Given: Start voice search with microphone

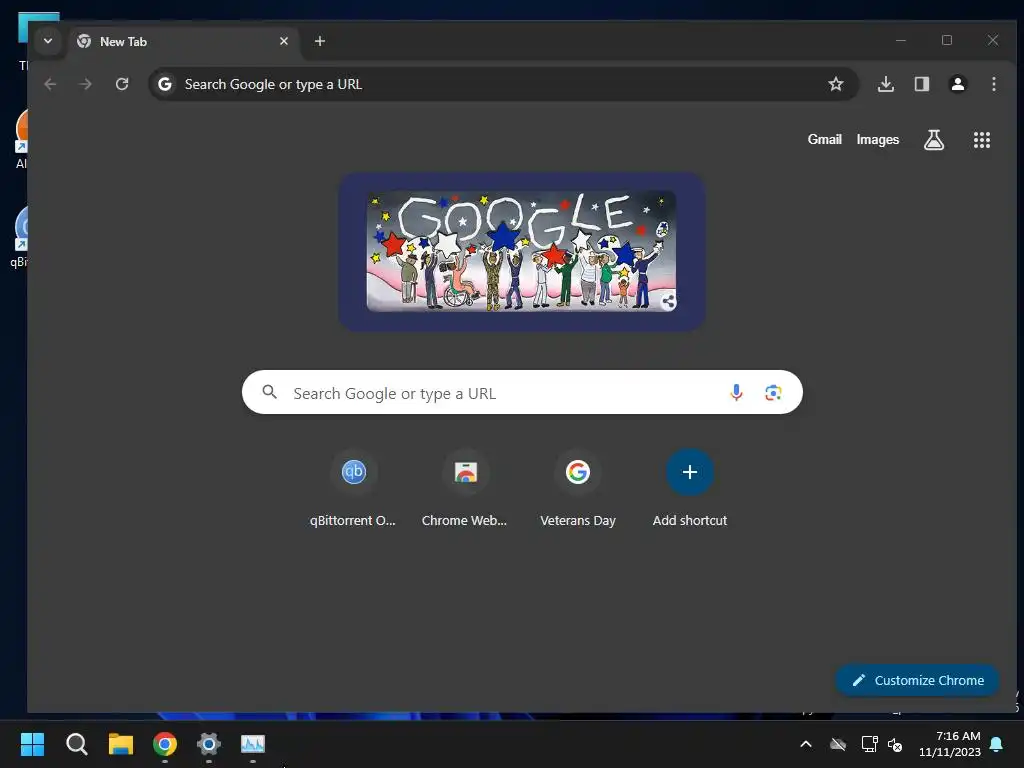Looking at the screenshot, I should point(736,392).
